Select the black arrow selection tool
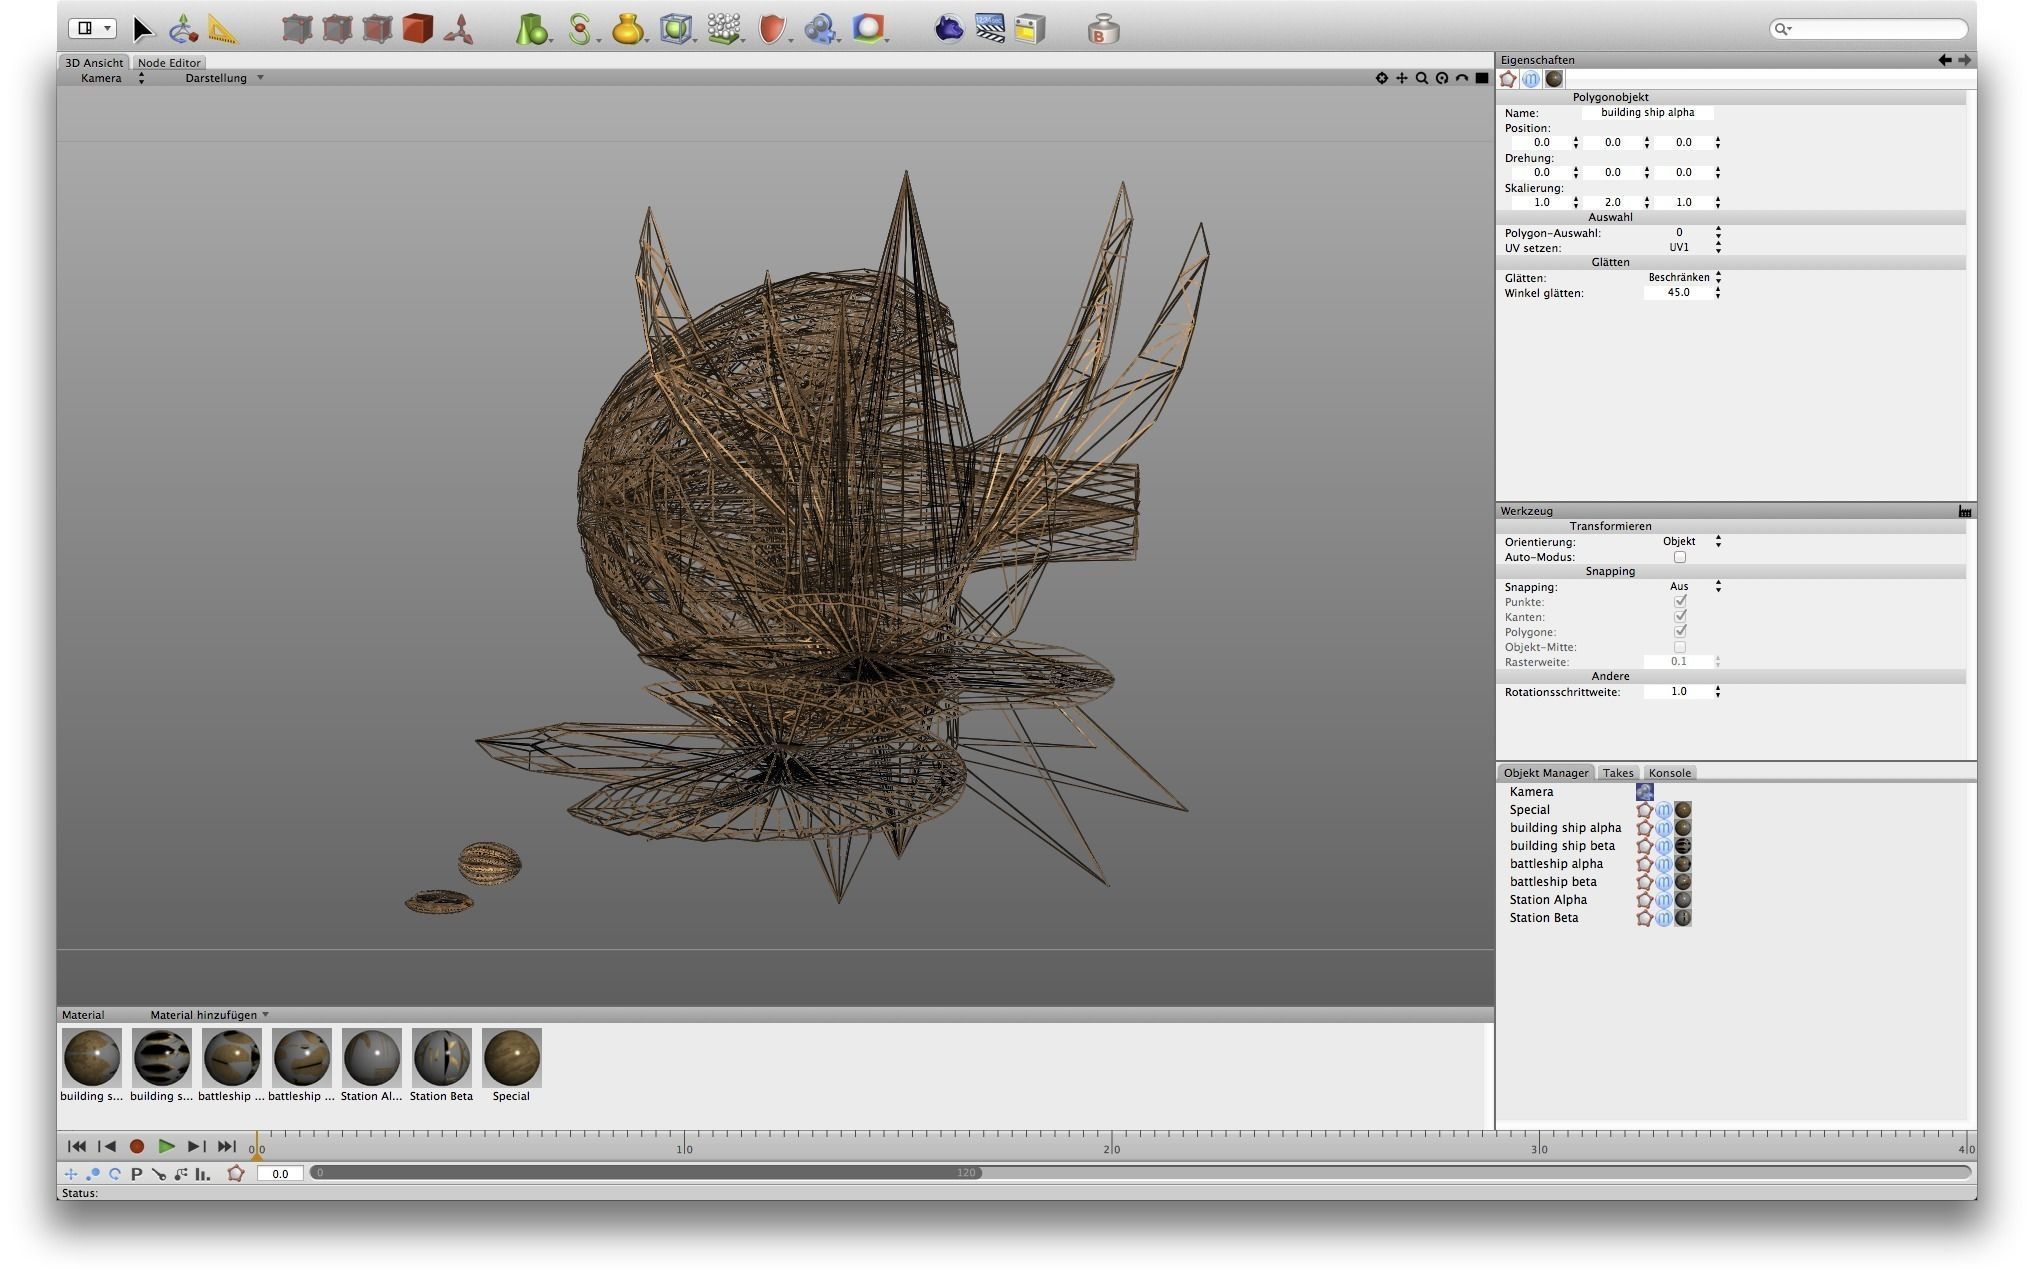This screenshot has width=2034, height=1279. [x=143, y=29]
